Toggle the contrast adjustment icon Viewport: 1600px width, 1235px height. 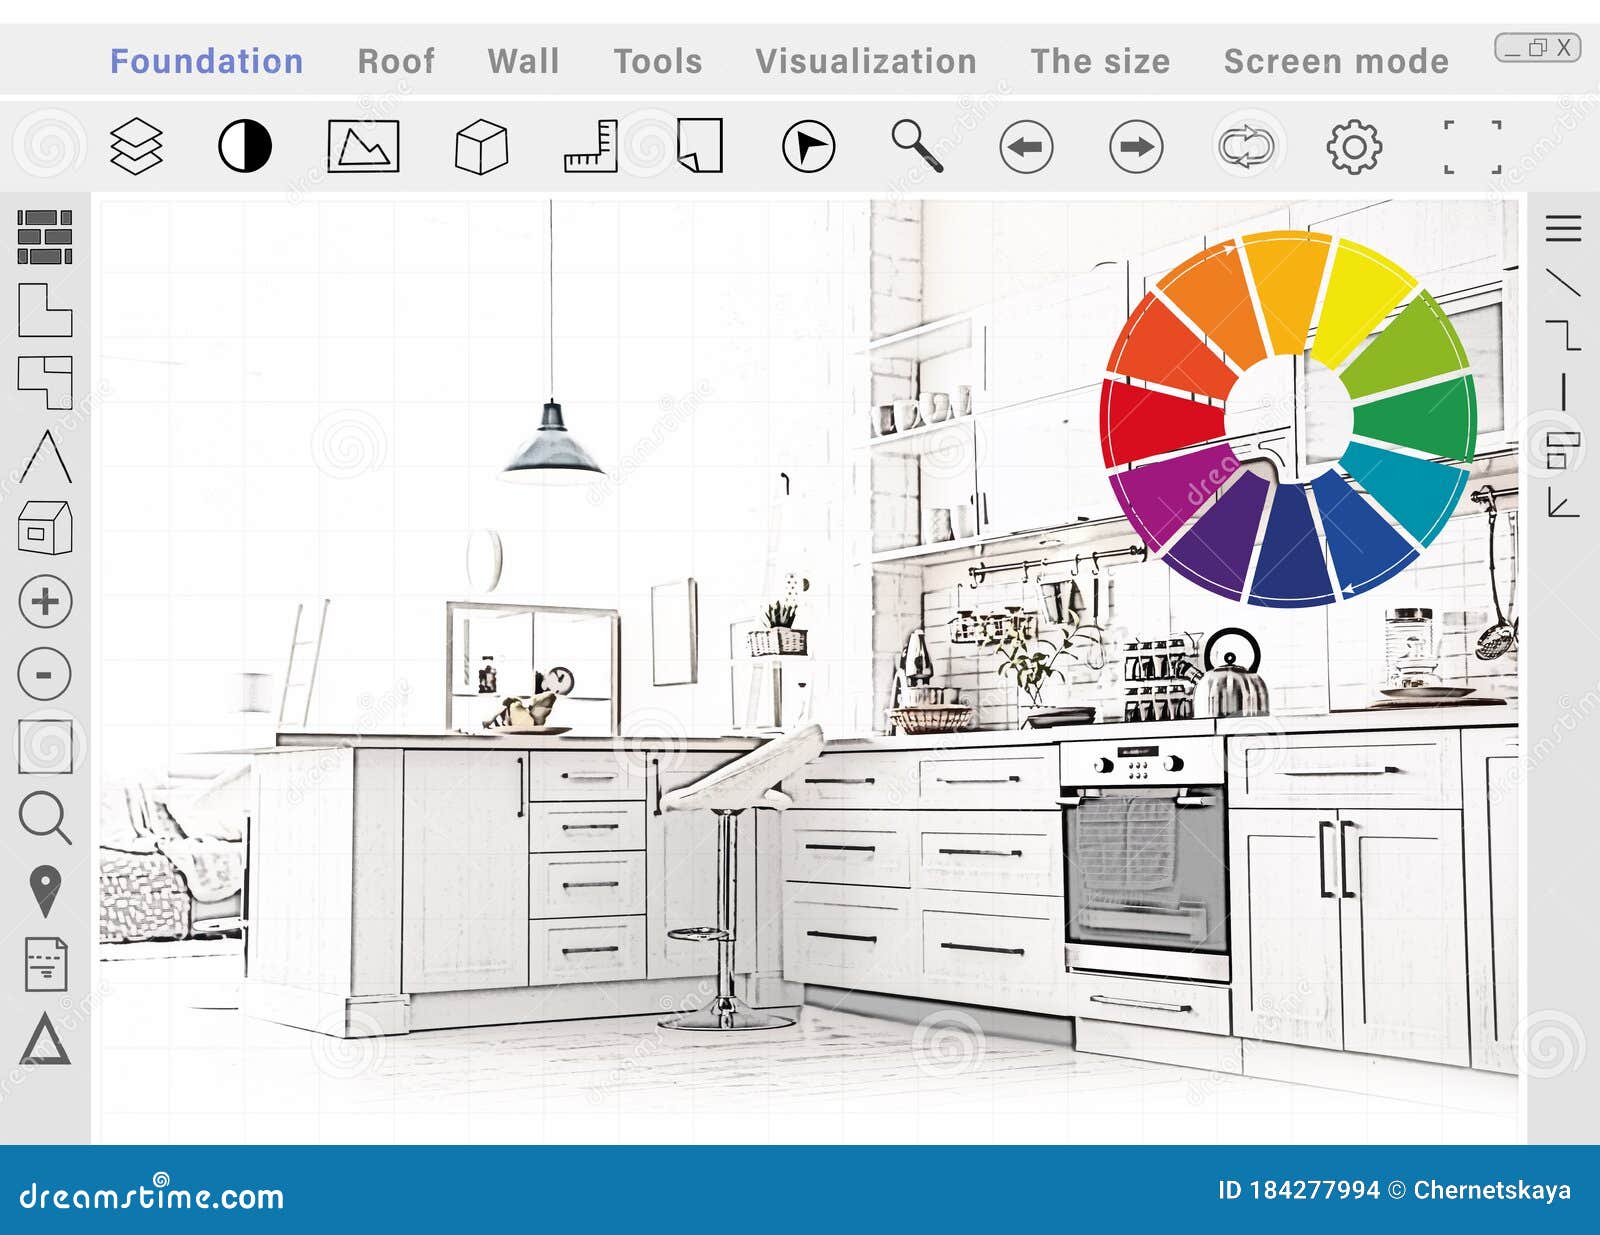(243, 146)
